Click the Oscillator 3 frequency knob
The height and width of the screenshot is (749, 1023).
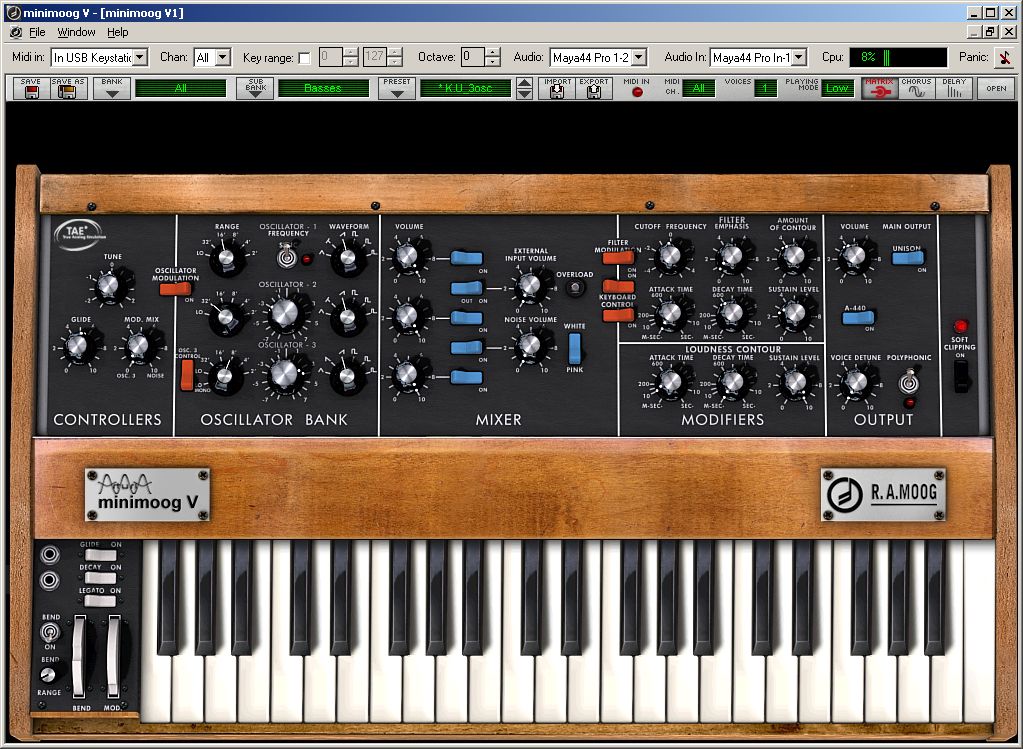click(x=284, y=373)
